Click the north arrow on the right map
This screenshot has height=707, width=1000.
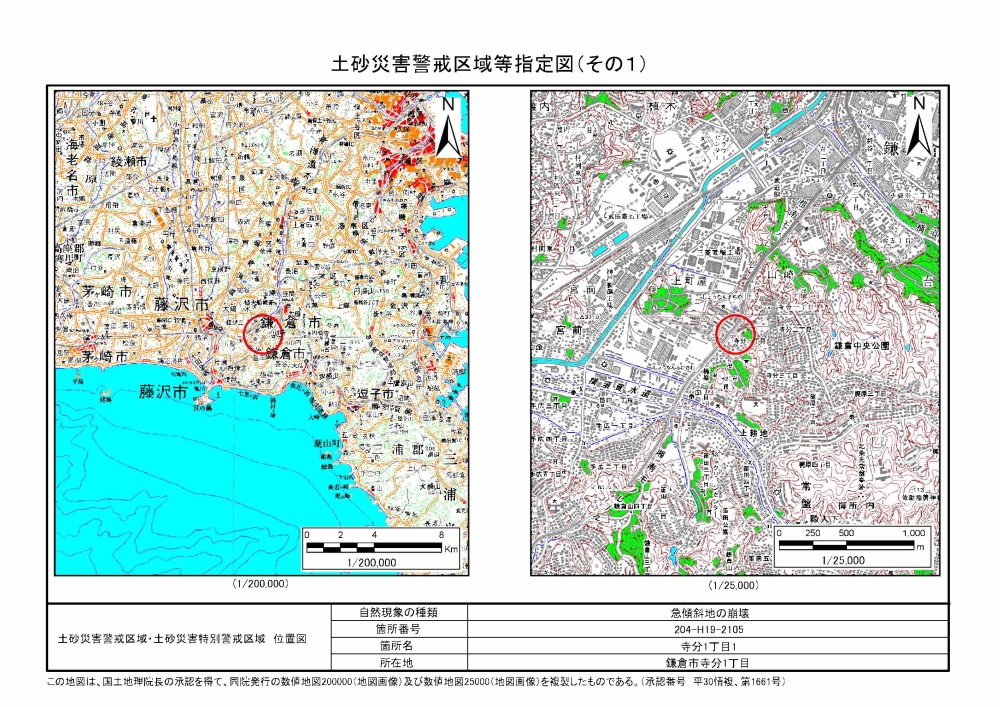point(918,125)
